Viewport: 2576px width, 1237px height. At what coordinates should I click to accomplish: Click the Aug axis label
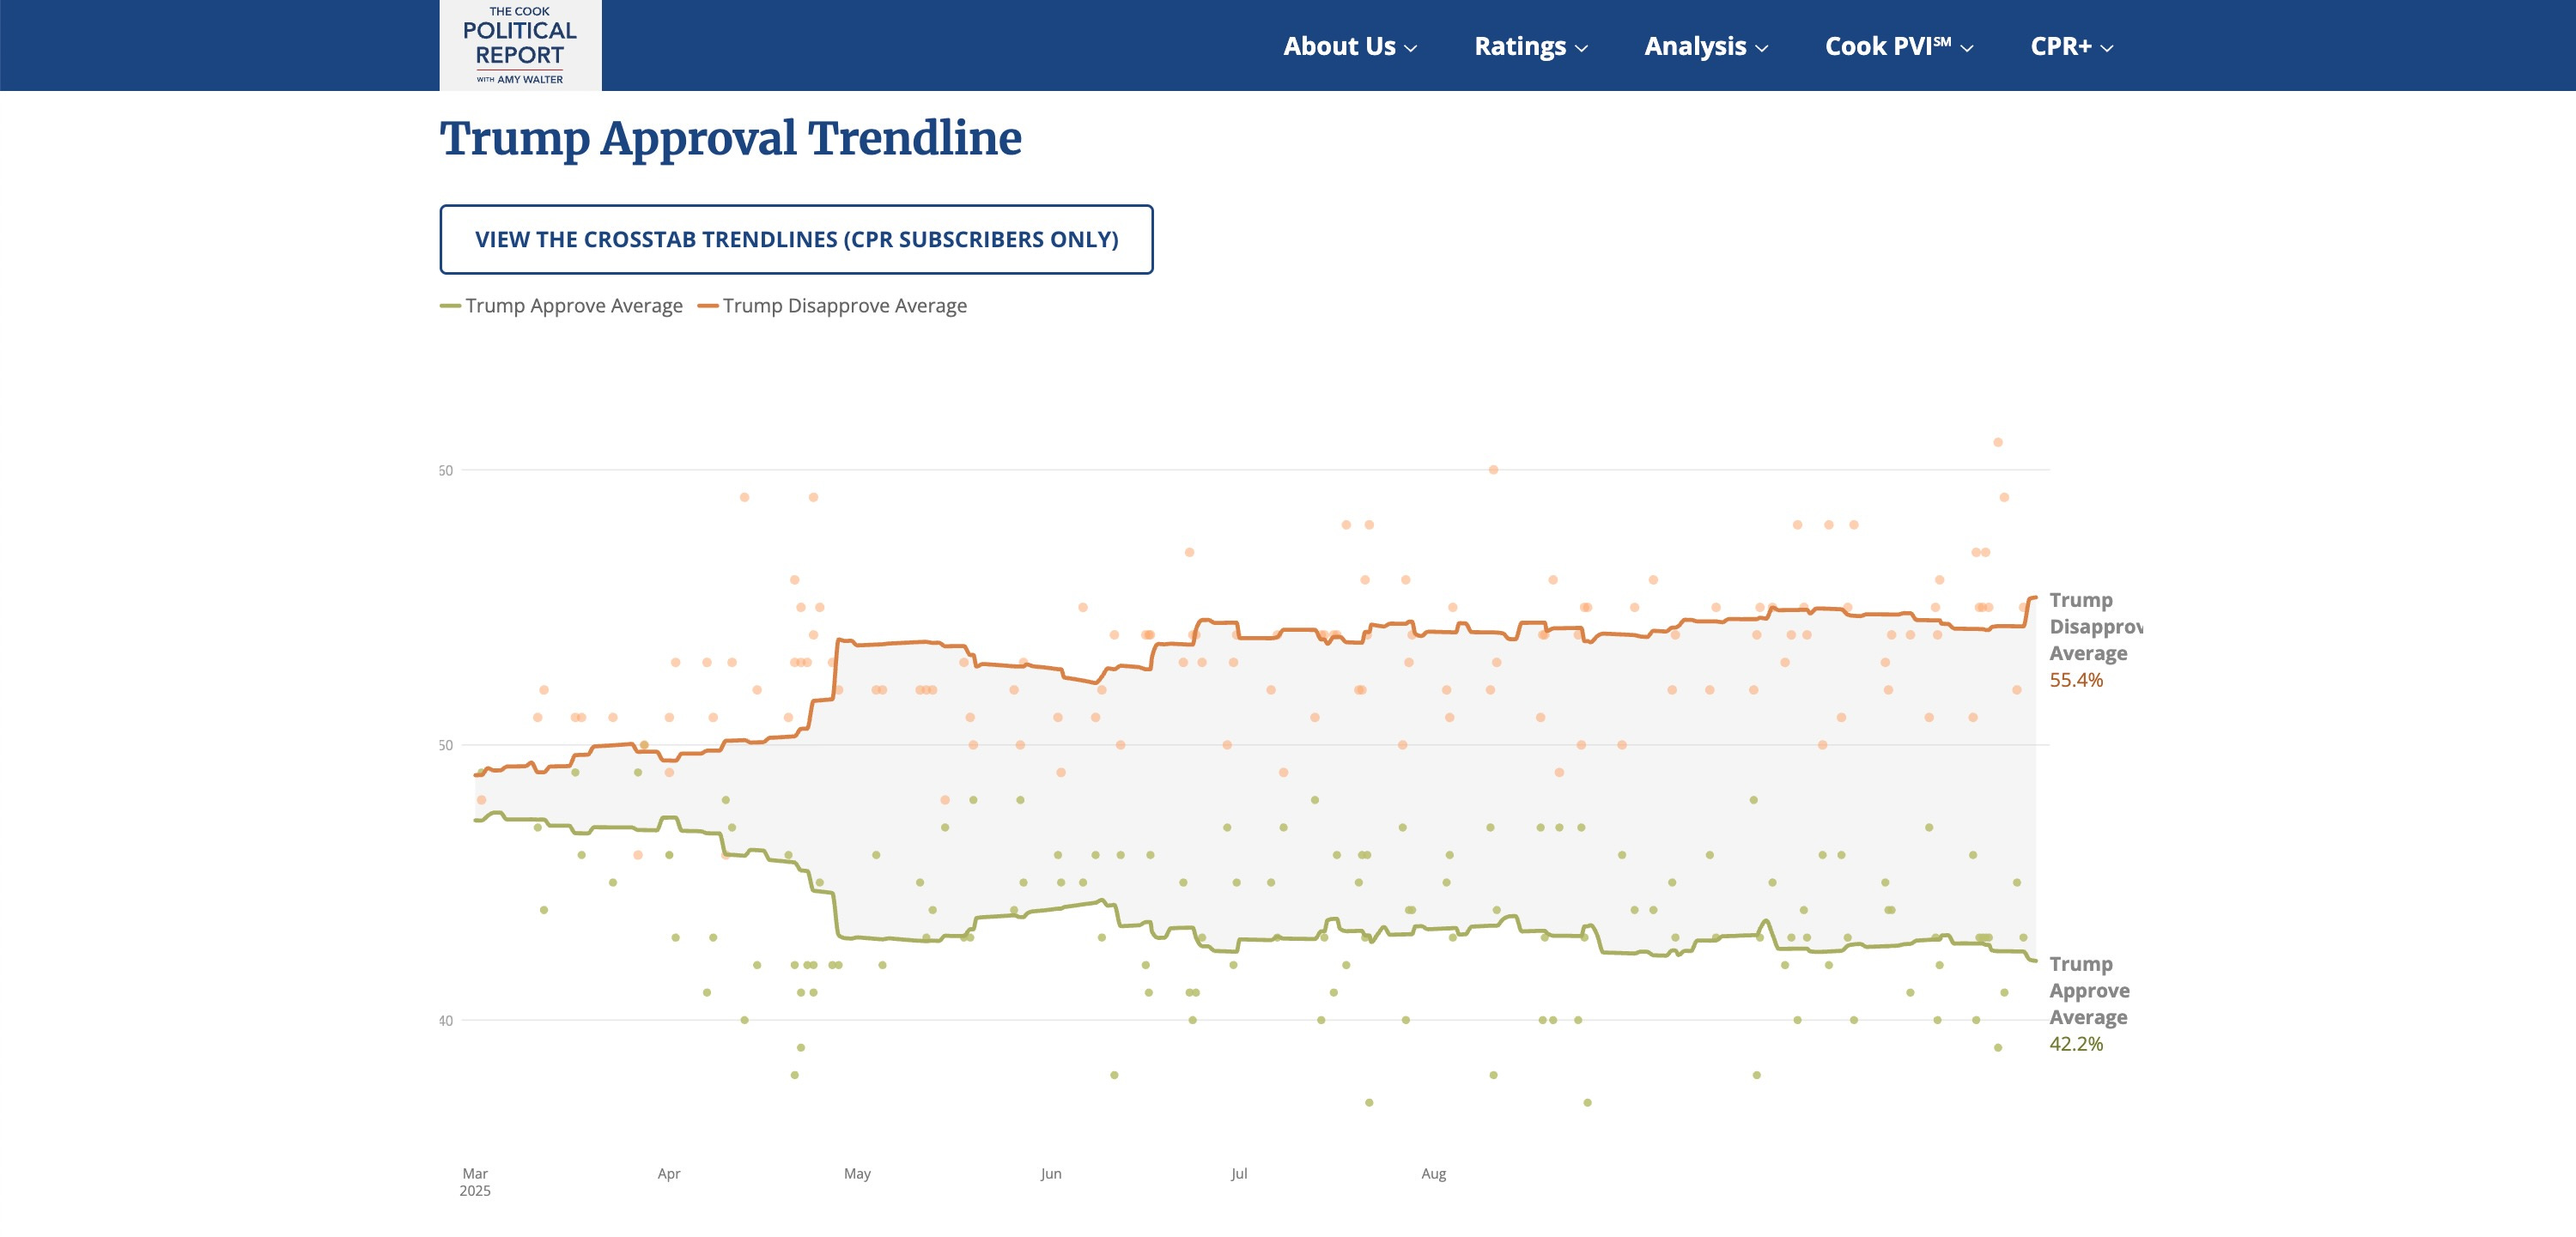tap(1433, 1174)
